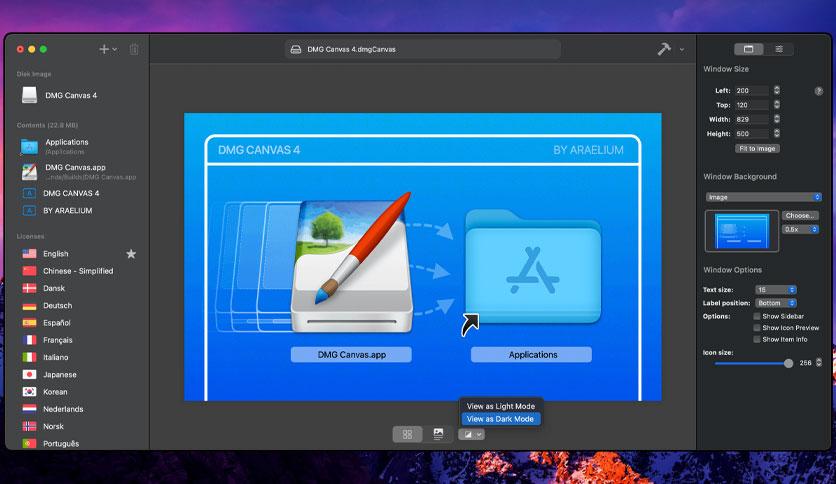Enable the Show Icon Preview checkbox
Screen dimensions: 836x484
pos(757,328)
